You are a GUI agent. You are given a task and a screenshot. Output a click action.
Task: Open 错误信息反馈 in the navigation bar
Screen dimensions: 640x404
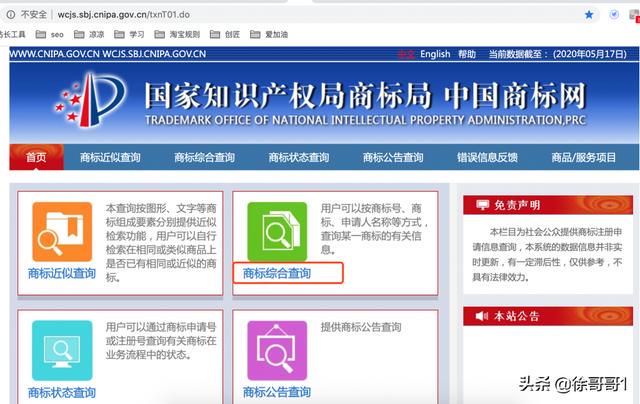pyautogui.click(x=487, y=157)
